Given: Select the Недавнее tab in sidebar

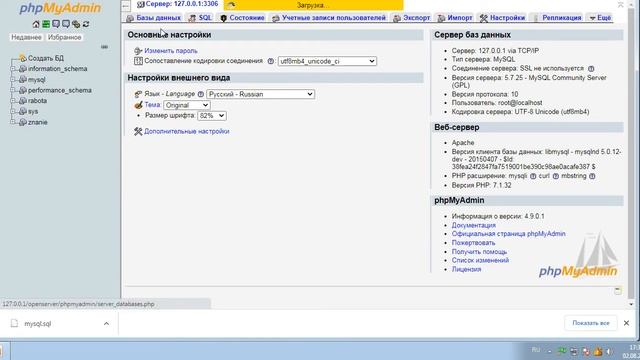Looking at the screenshot, I should click(27, 37).
